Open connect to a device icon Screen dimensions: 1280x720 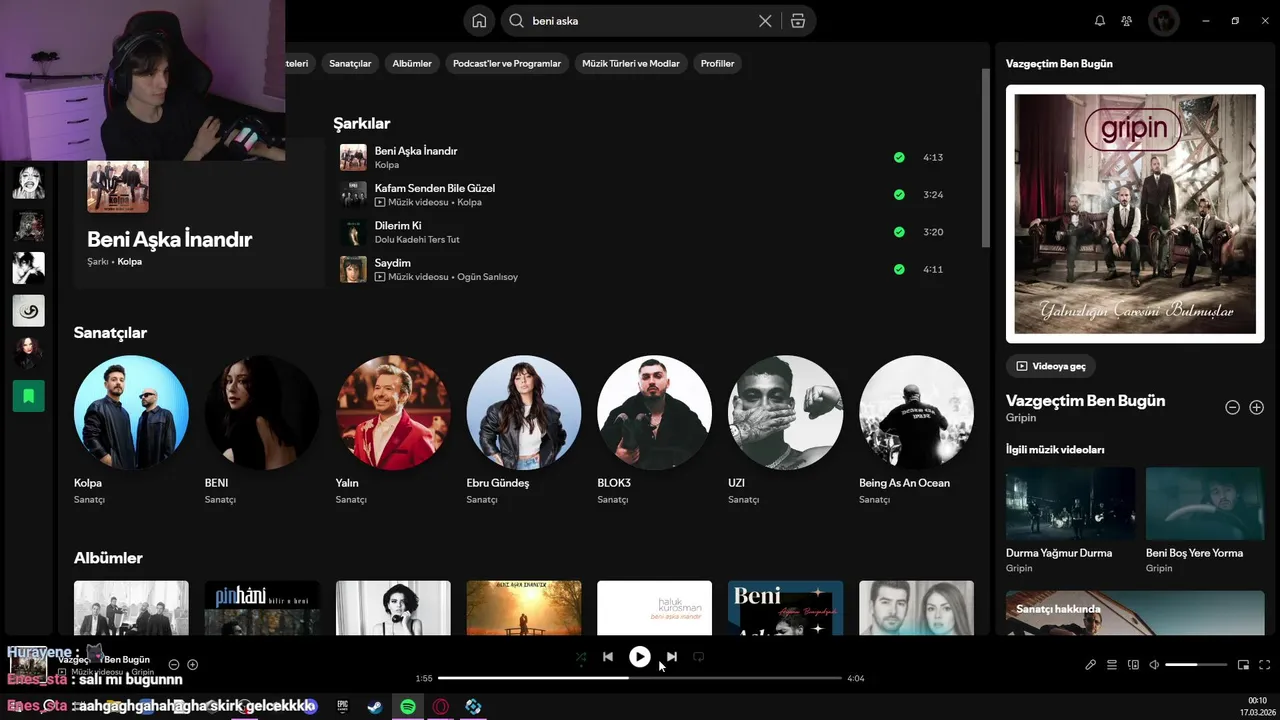(x=1133, y=665)
